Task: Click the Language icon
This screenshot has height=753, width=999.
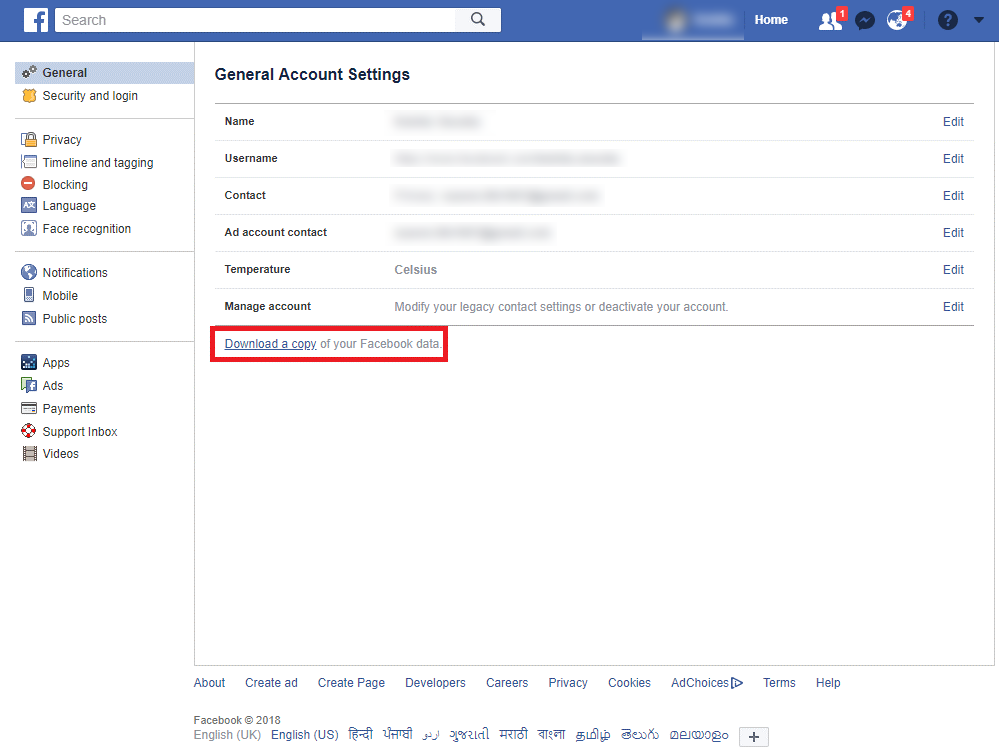Action: tap(29, 205)
